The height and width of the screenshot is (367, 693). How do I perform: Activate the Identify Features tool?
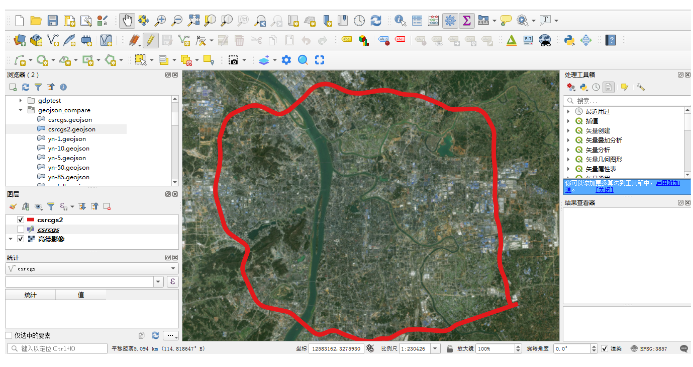(400, 20)
